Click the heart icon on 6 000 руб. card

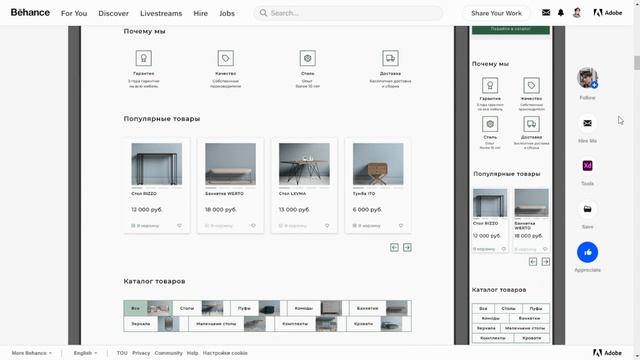coord(401,225)
